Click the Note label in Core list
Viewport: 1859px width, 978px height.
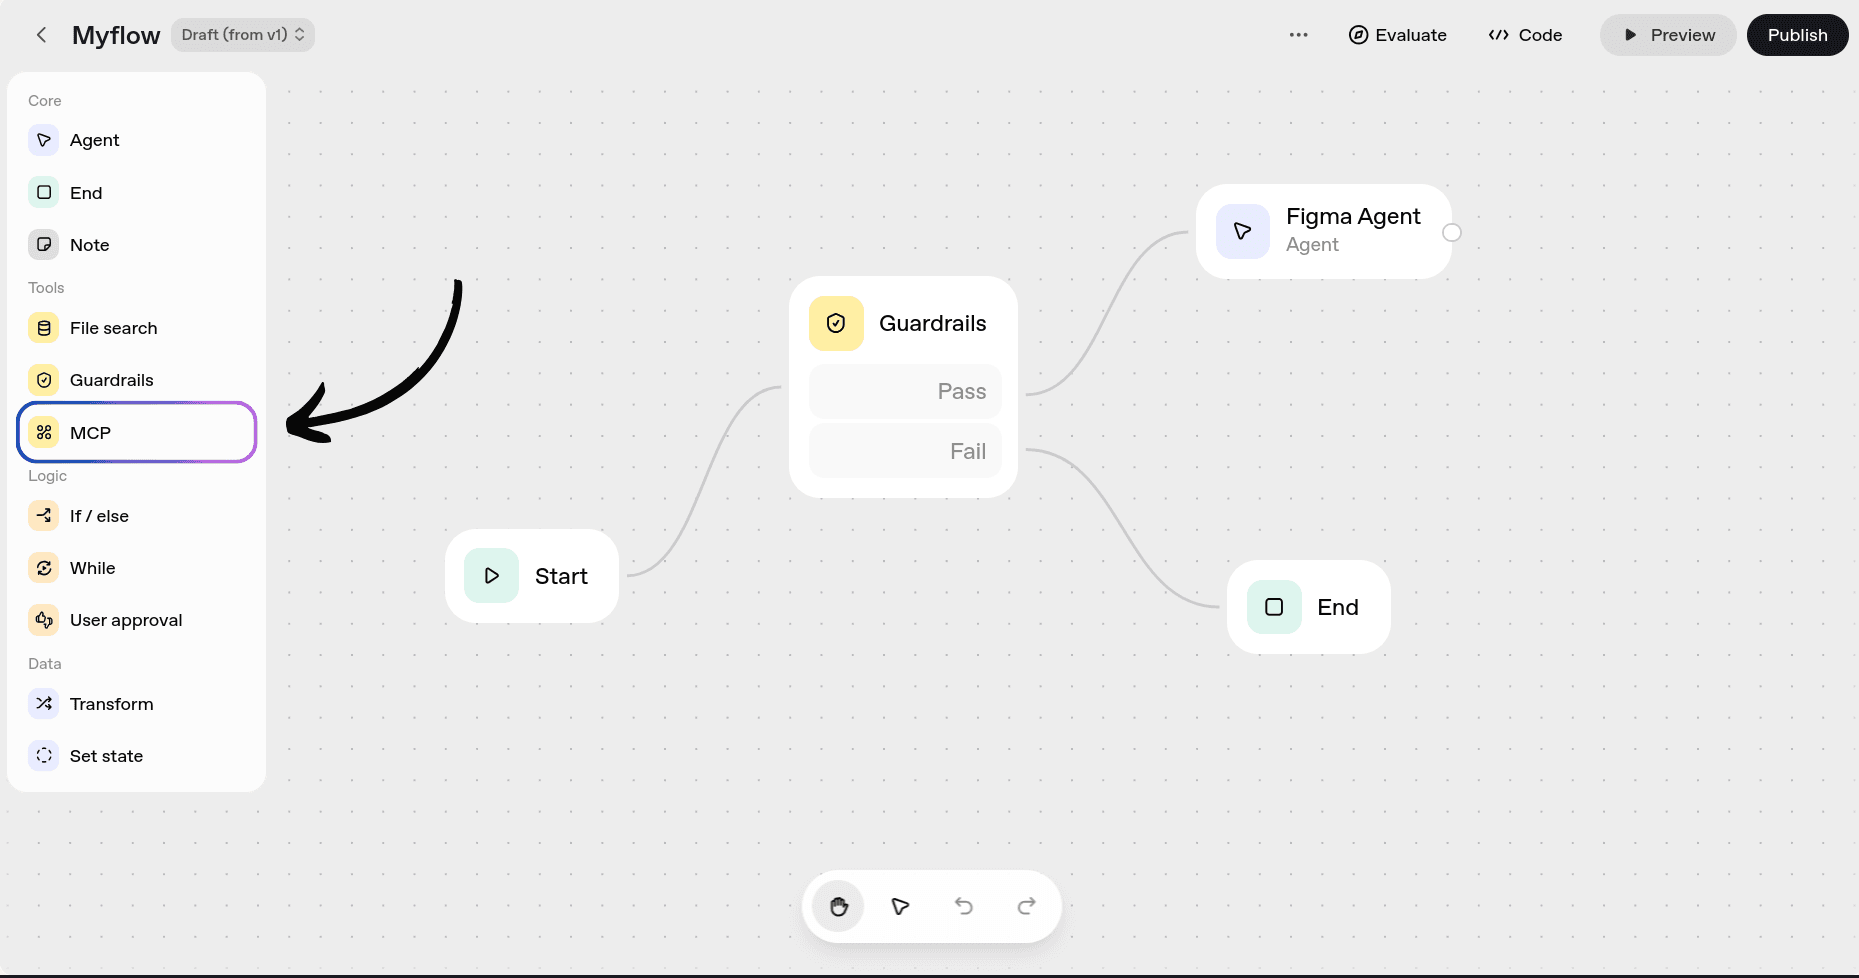(89, 244)
